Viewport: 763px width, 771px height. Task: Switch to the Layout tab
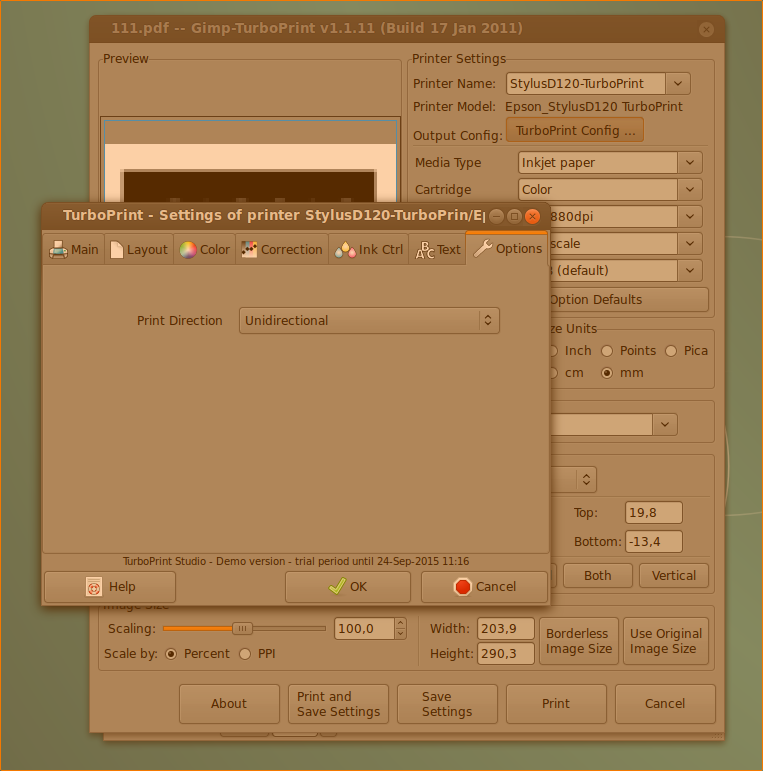click(x=139, y=250)
